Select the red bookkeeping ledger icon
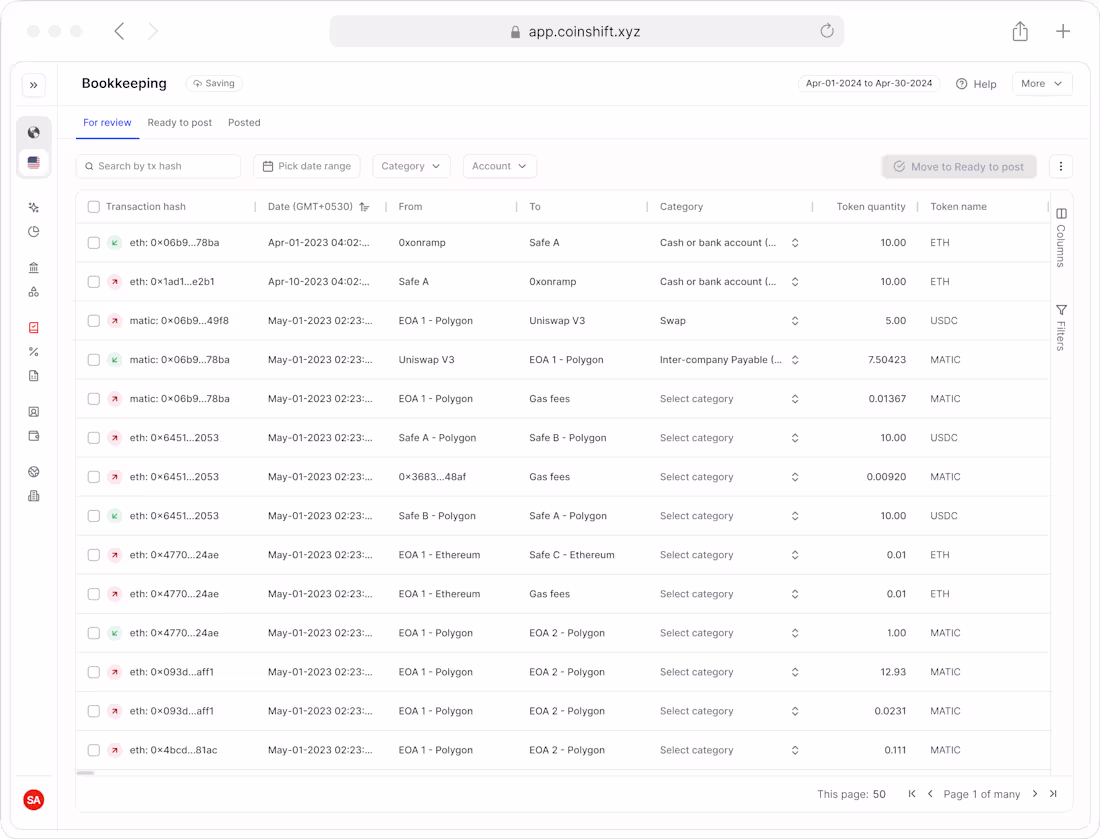The width and height of the screenshot is (1100, 839). tap(33, 327)
